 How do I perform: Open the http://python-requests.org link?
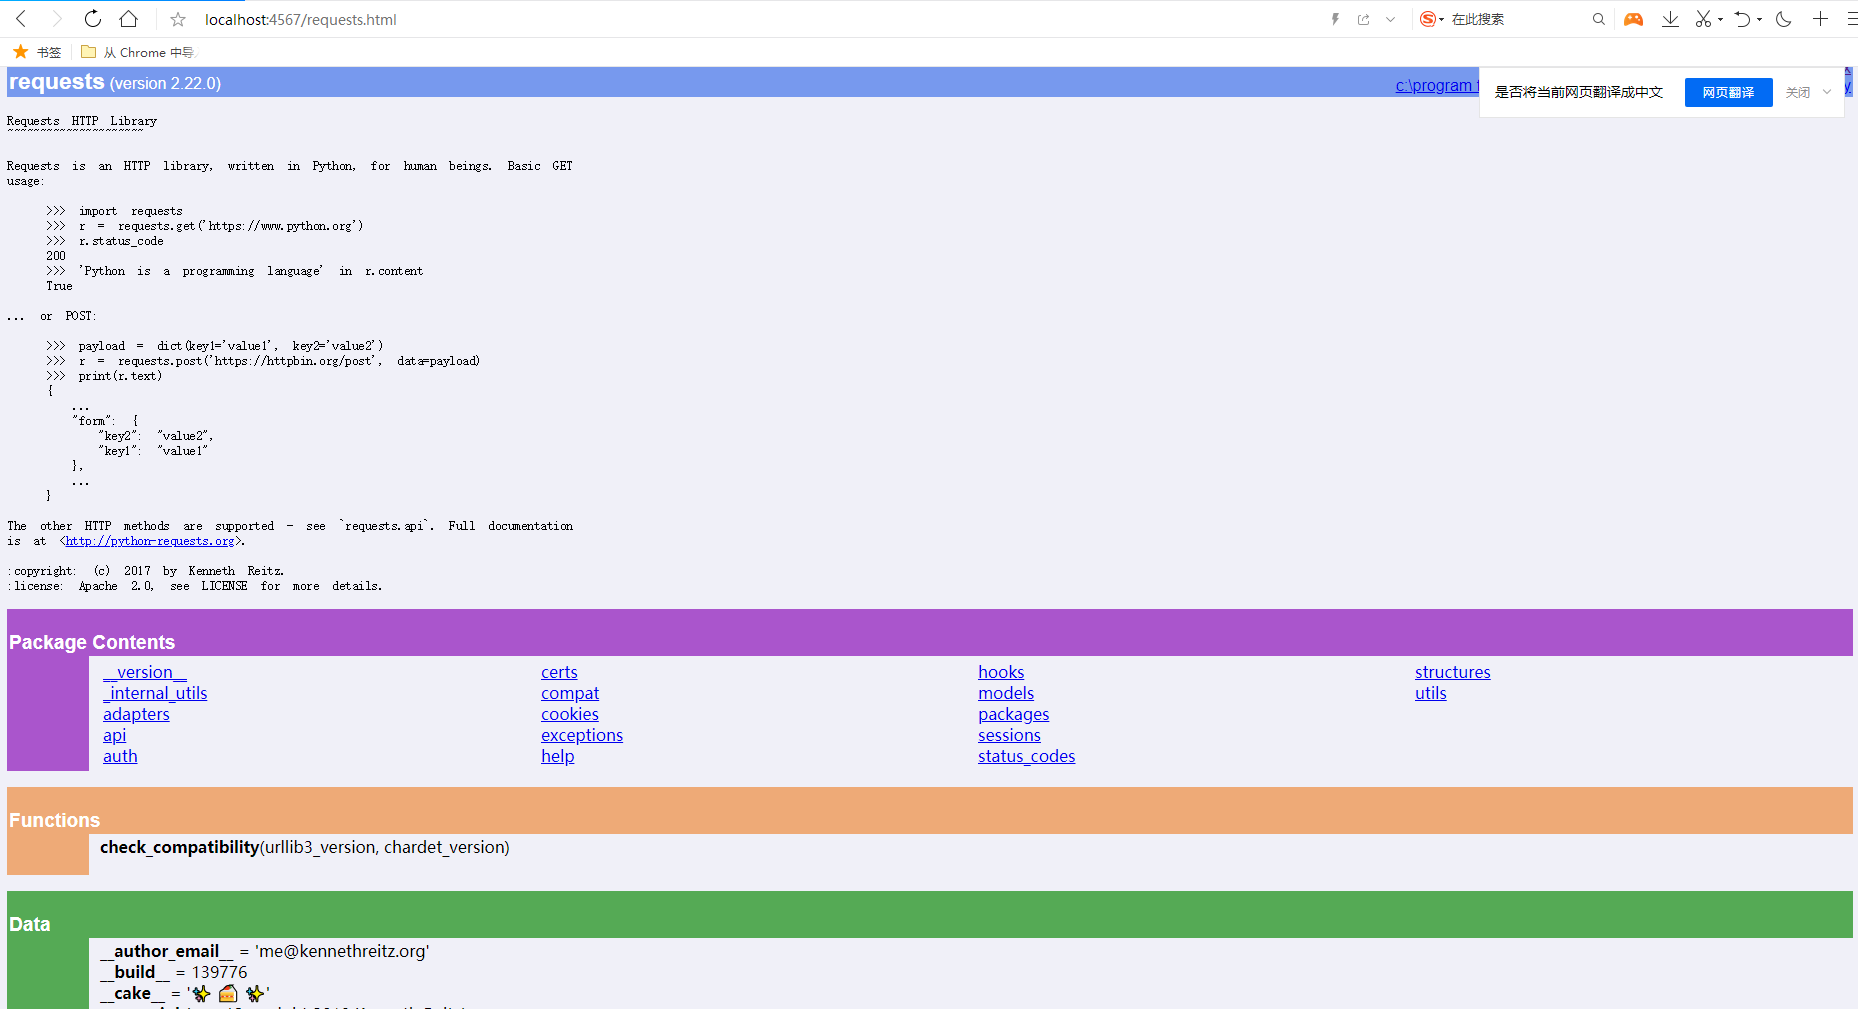pyautogui.click(x=150, y=541)
